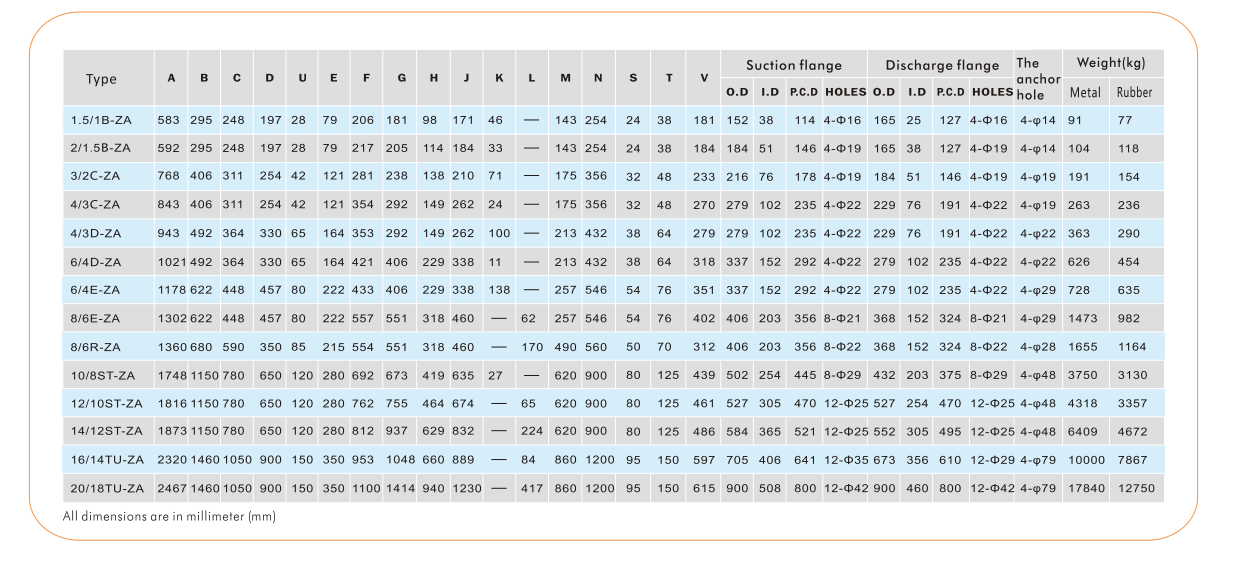Select the 12/10ST-ZA type row label
1236x562 pixels.
pos(105,404)
